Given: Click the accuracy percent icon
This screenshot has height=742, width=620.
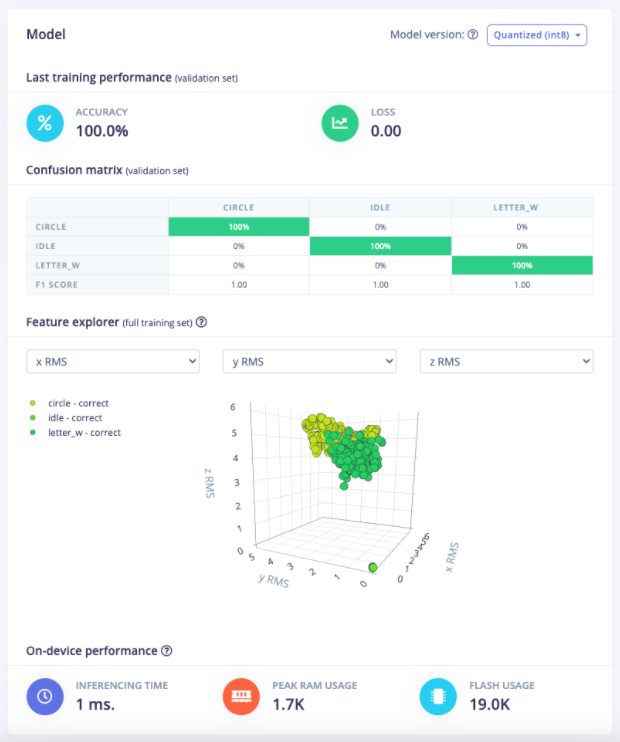Looking at the screenshot, I should point(44,123).
